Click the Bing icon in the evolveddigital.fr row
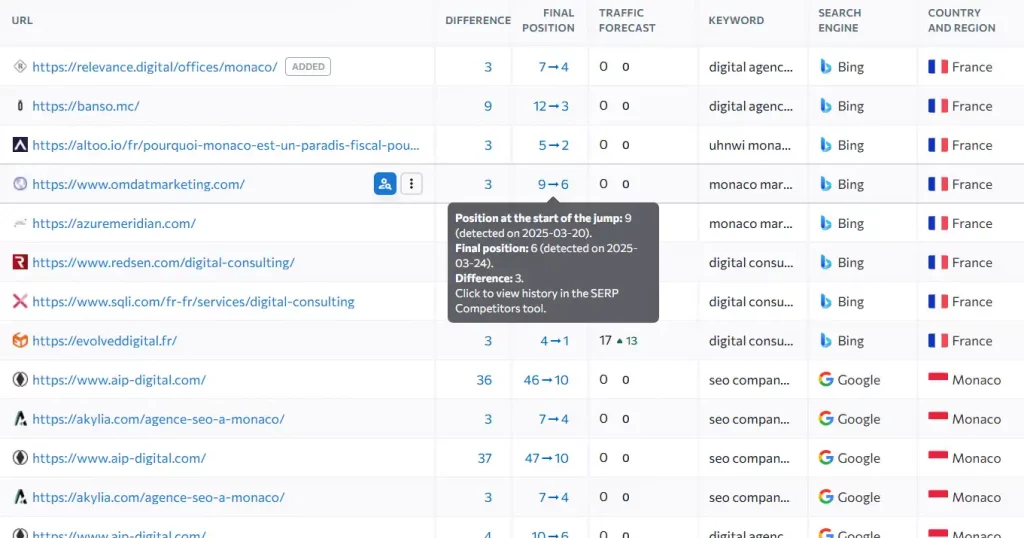This screenshot has height=538, width=1024. 826,341
